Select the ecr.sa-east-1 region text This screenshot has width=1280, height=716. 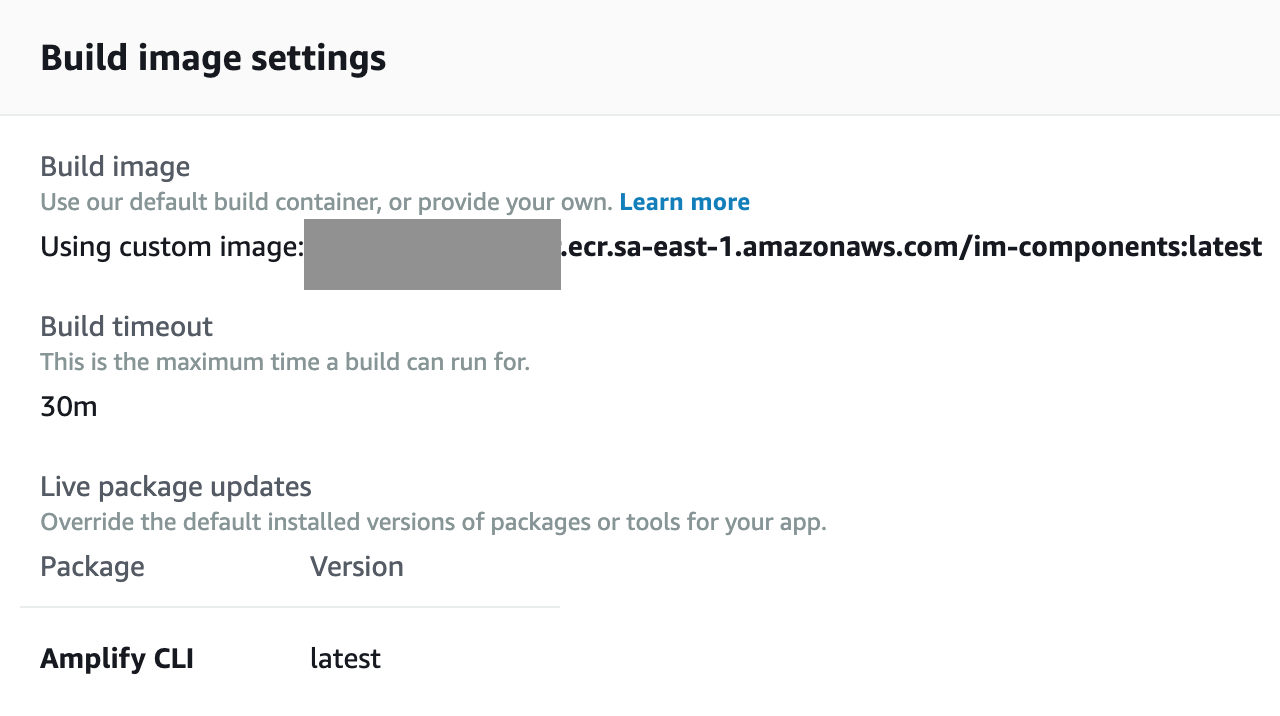[x=650, y=246]
